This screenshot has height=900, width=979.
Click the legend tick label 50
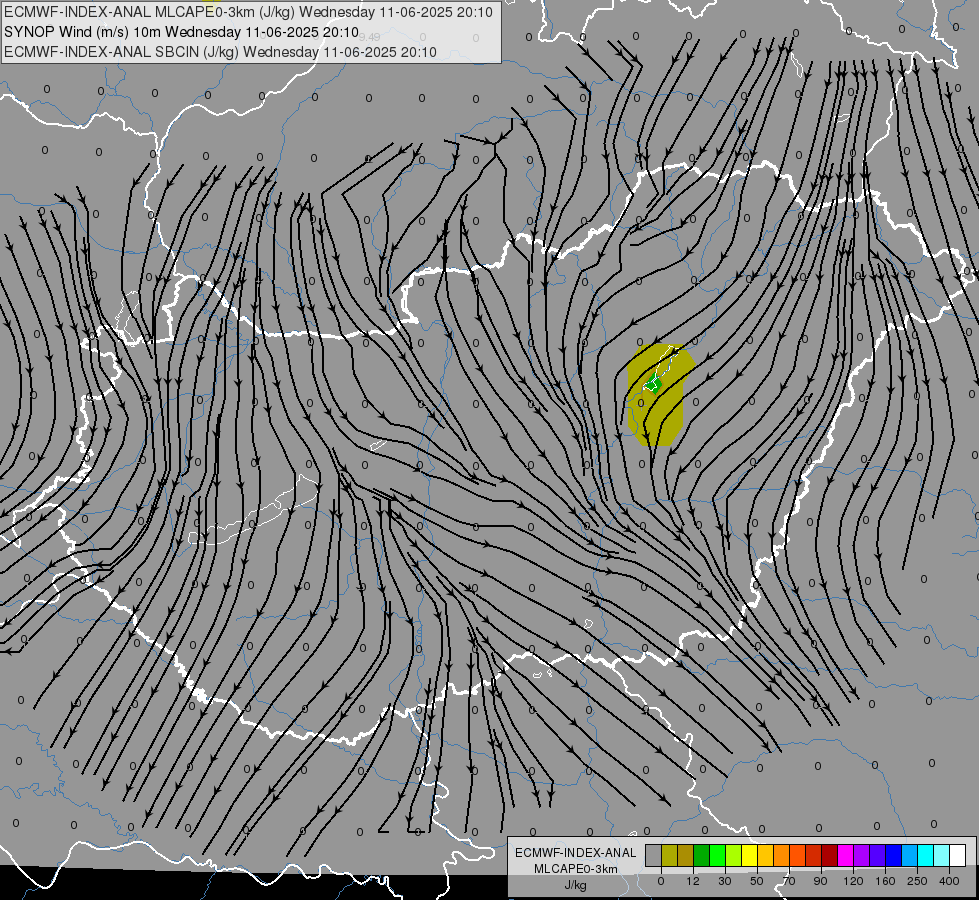coord(757,881)
